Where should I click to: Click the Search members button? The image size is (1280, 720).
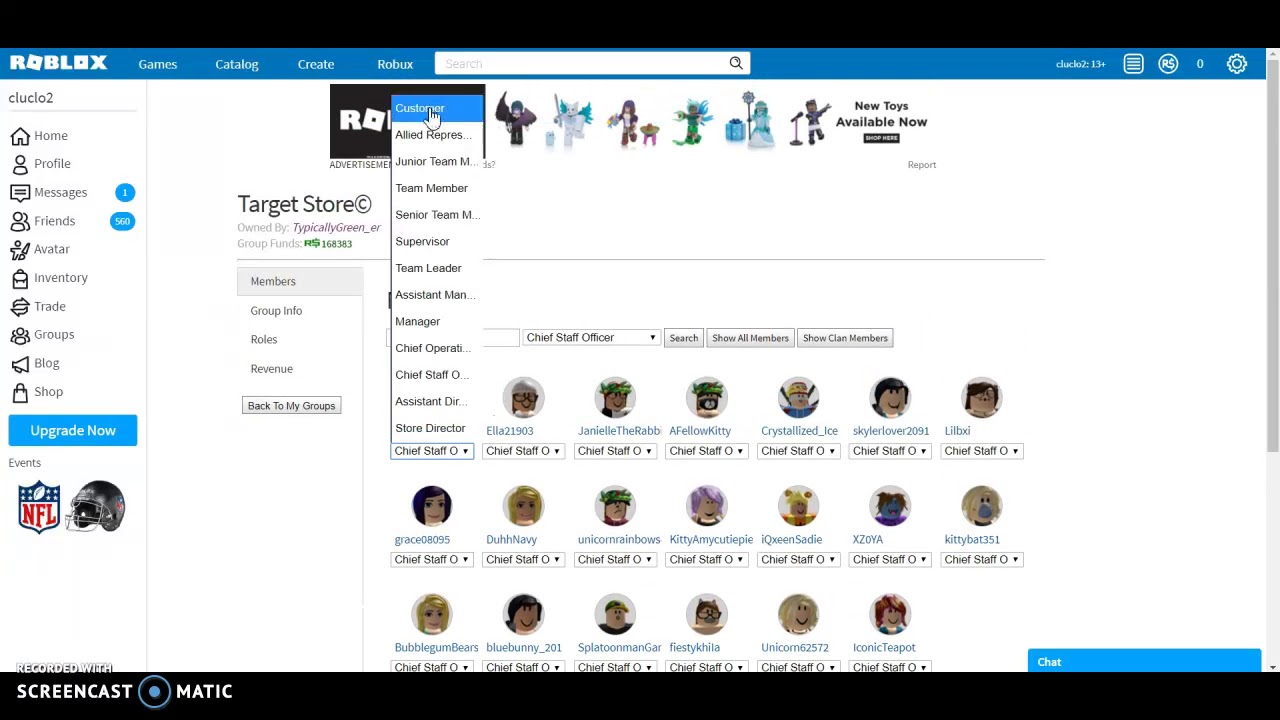point(684,338)
